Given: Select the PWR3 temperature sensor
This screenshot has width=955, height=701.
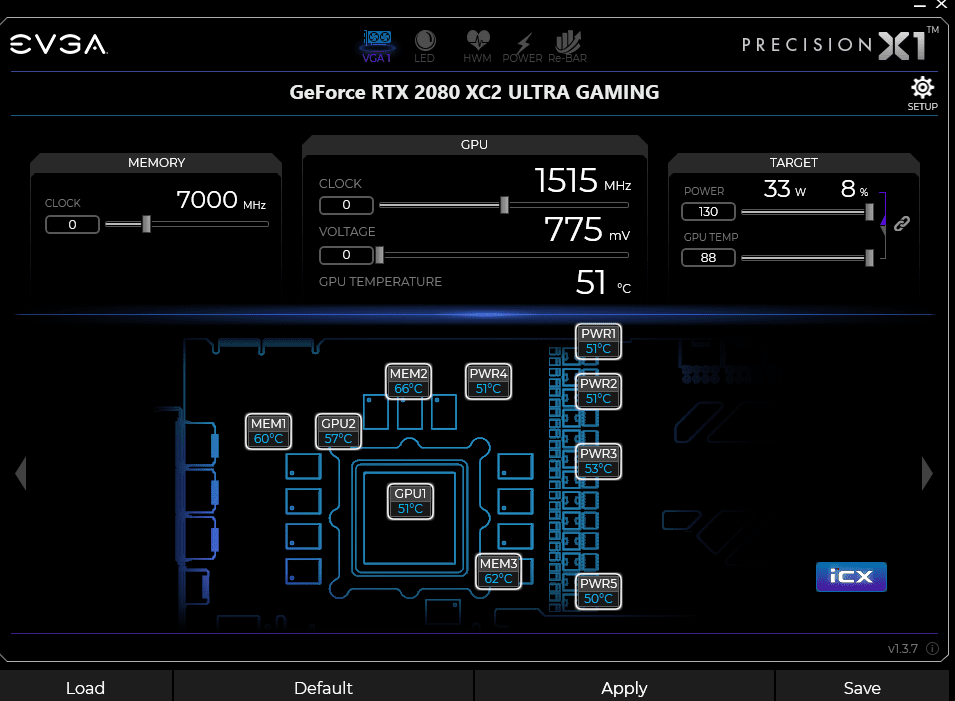Looking at the screenshot, I should 598,461.
